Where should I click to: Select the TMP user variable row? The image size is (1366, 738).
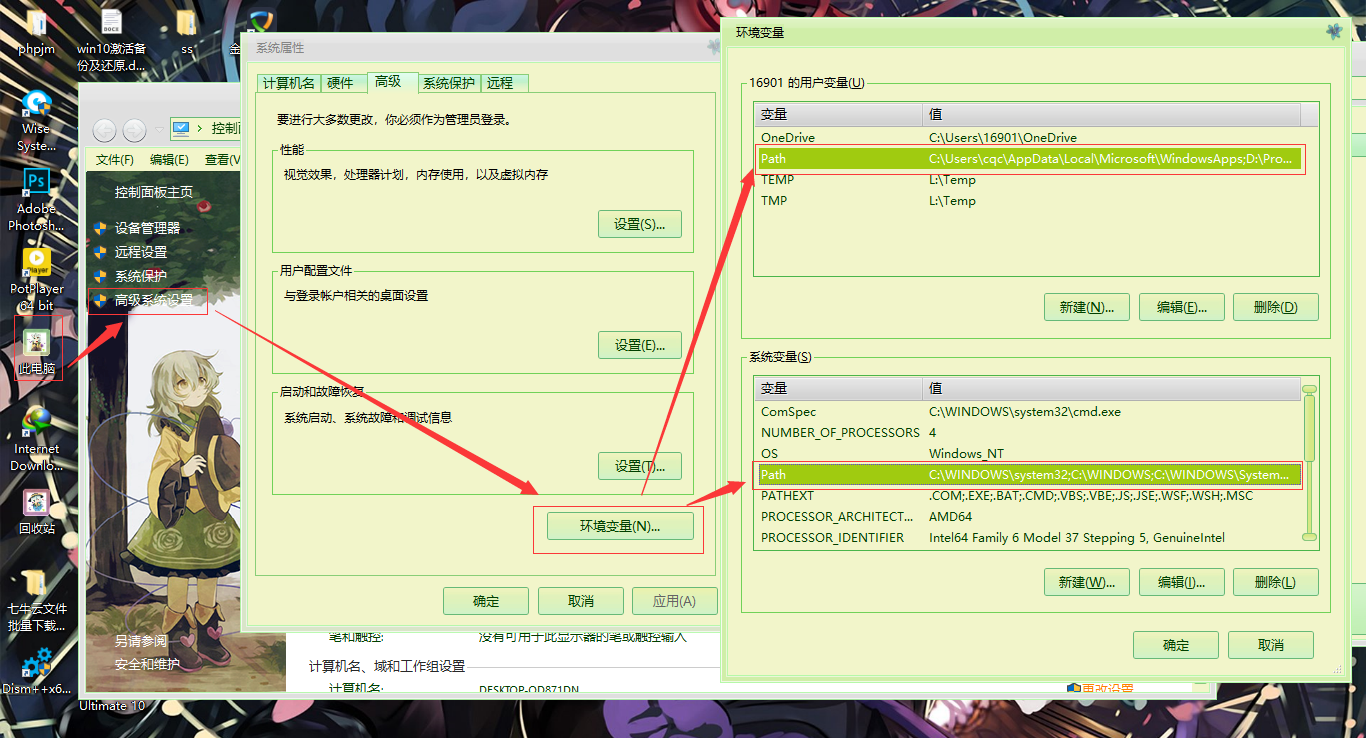tap(1029, 201)
